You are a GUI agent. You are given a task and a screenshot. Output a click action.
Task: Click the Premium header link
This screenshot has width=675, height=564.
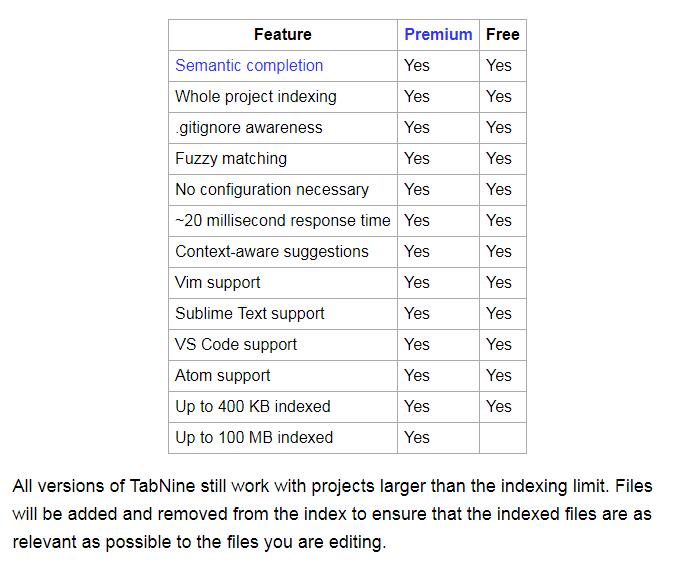pos(438,34)
